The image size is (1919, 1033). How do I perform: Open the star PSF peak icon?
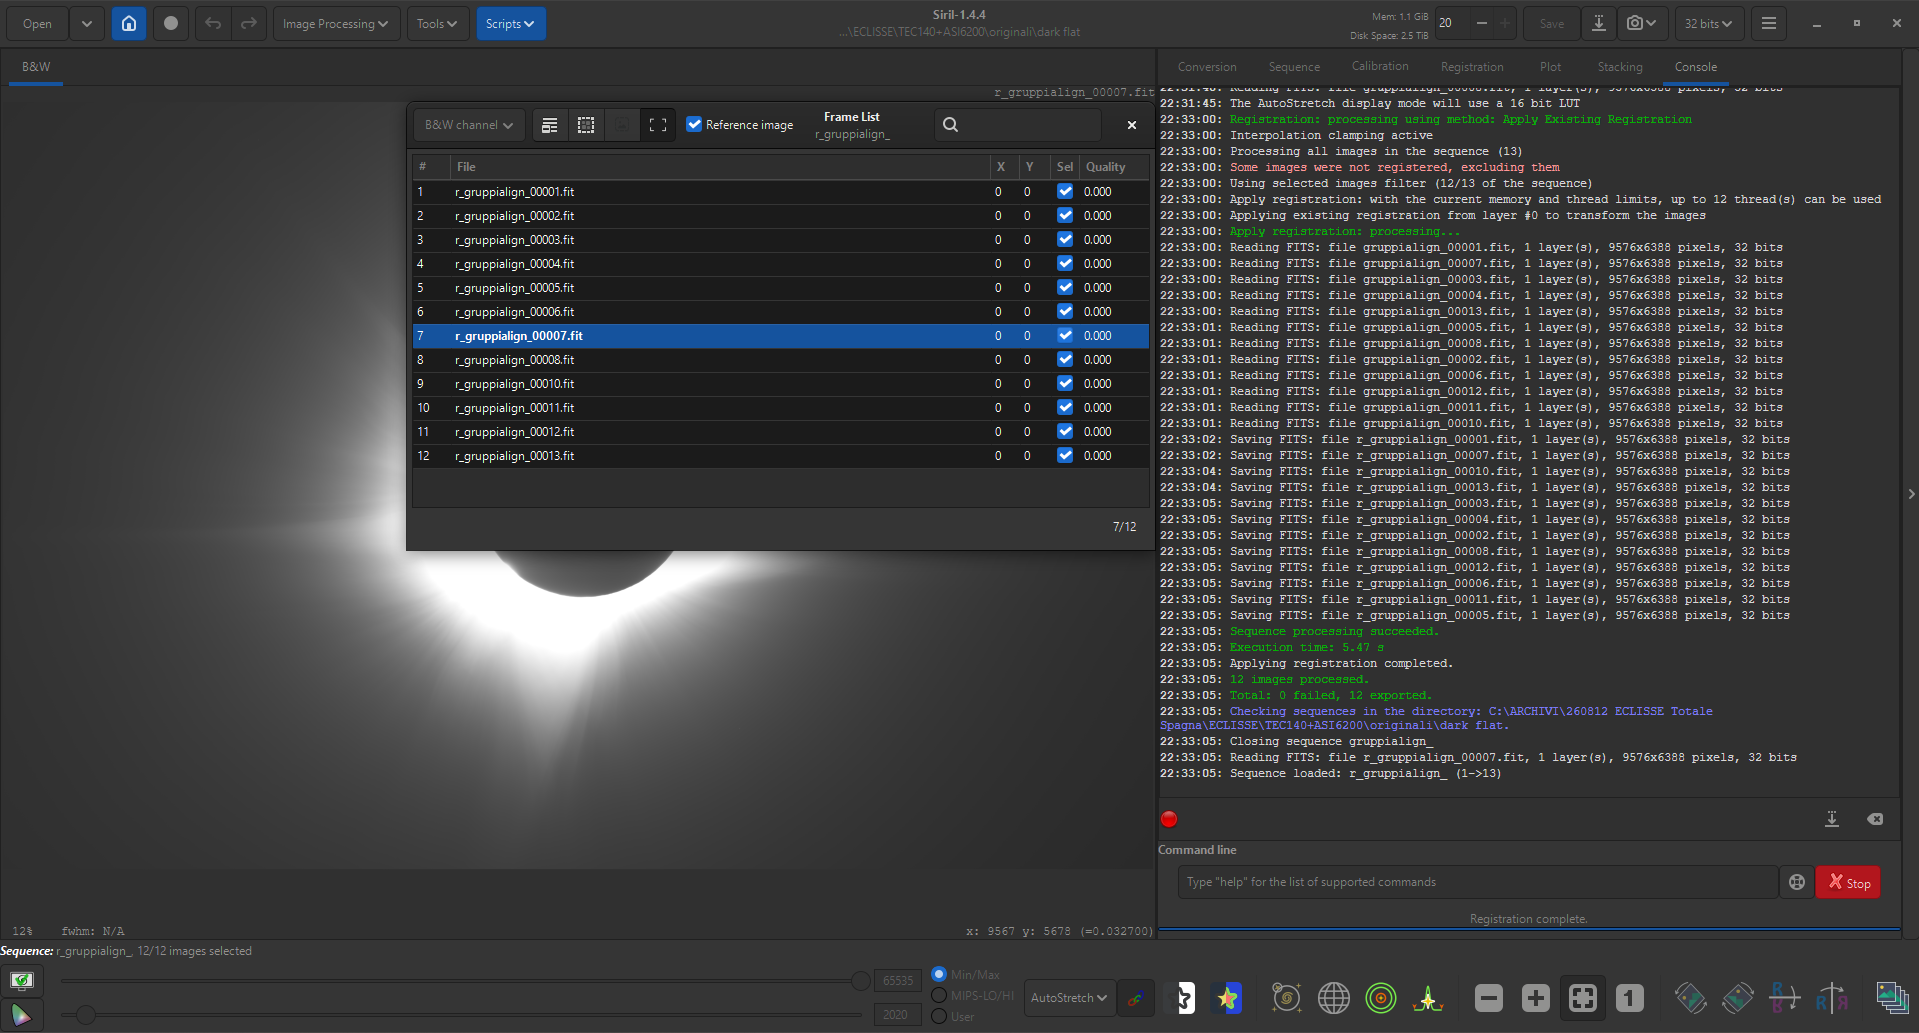coord(1428,997)
